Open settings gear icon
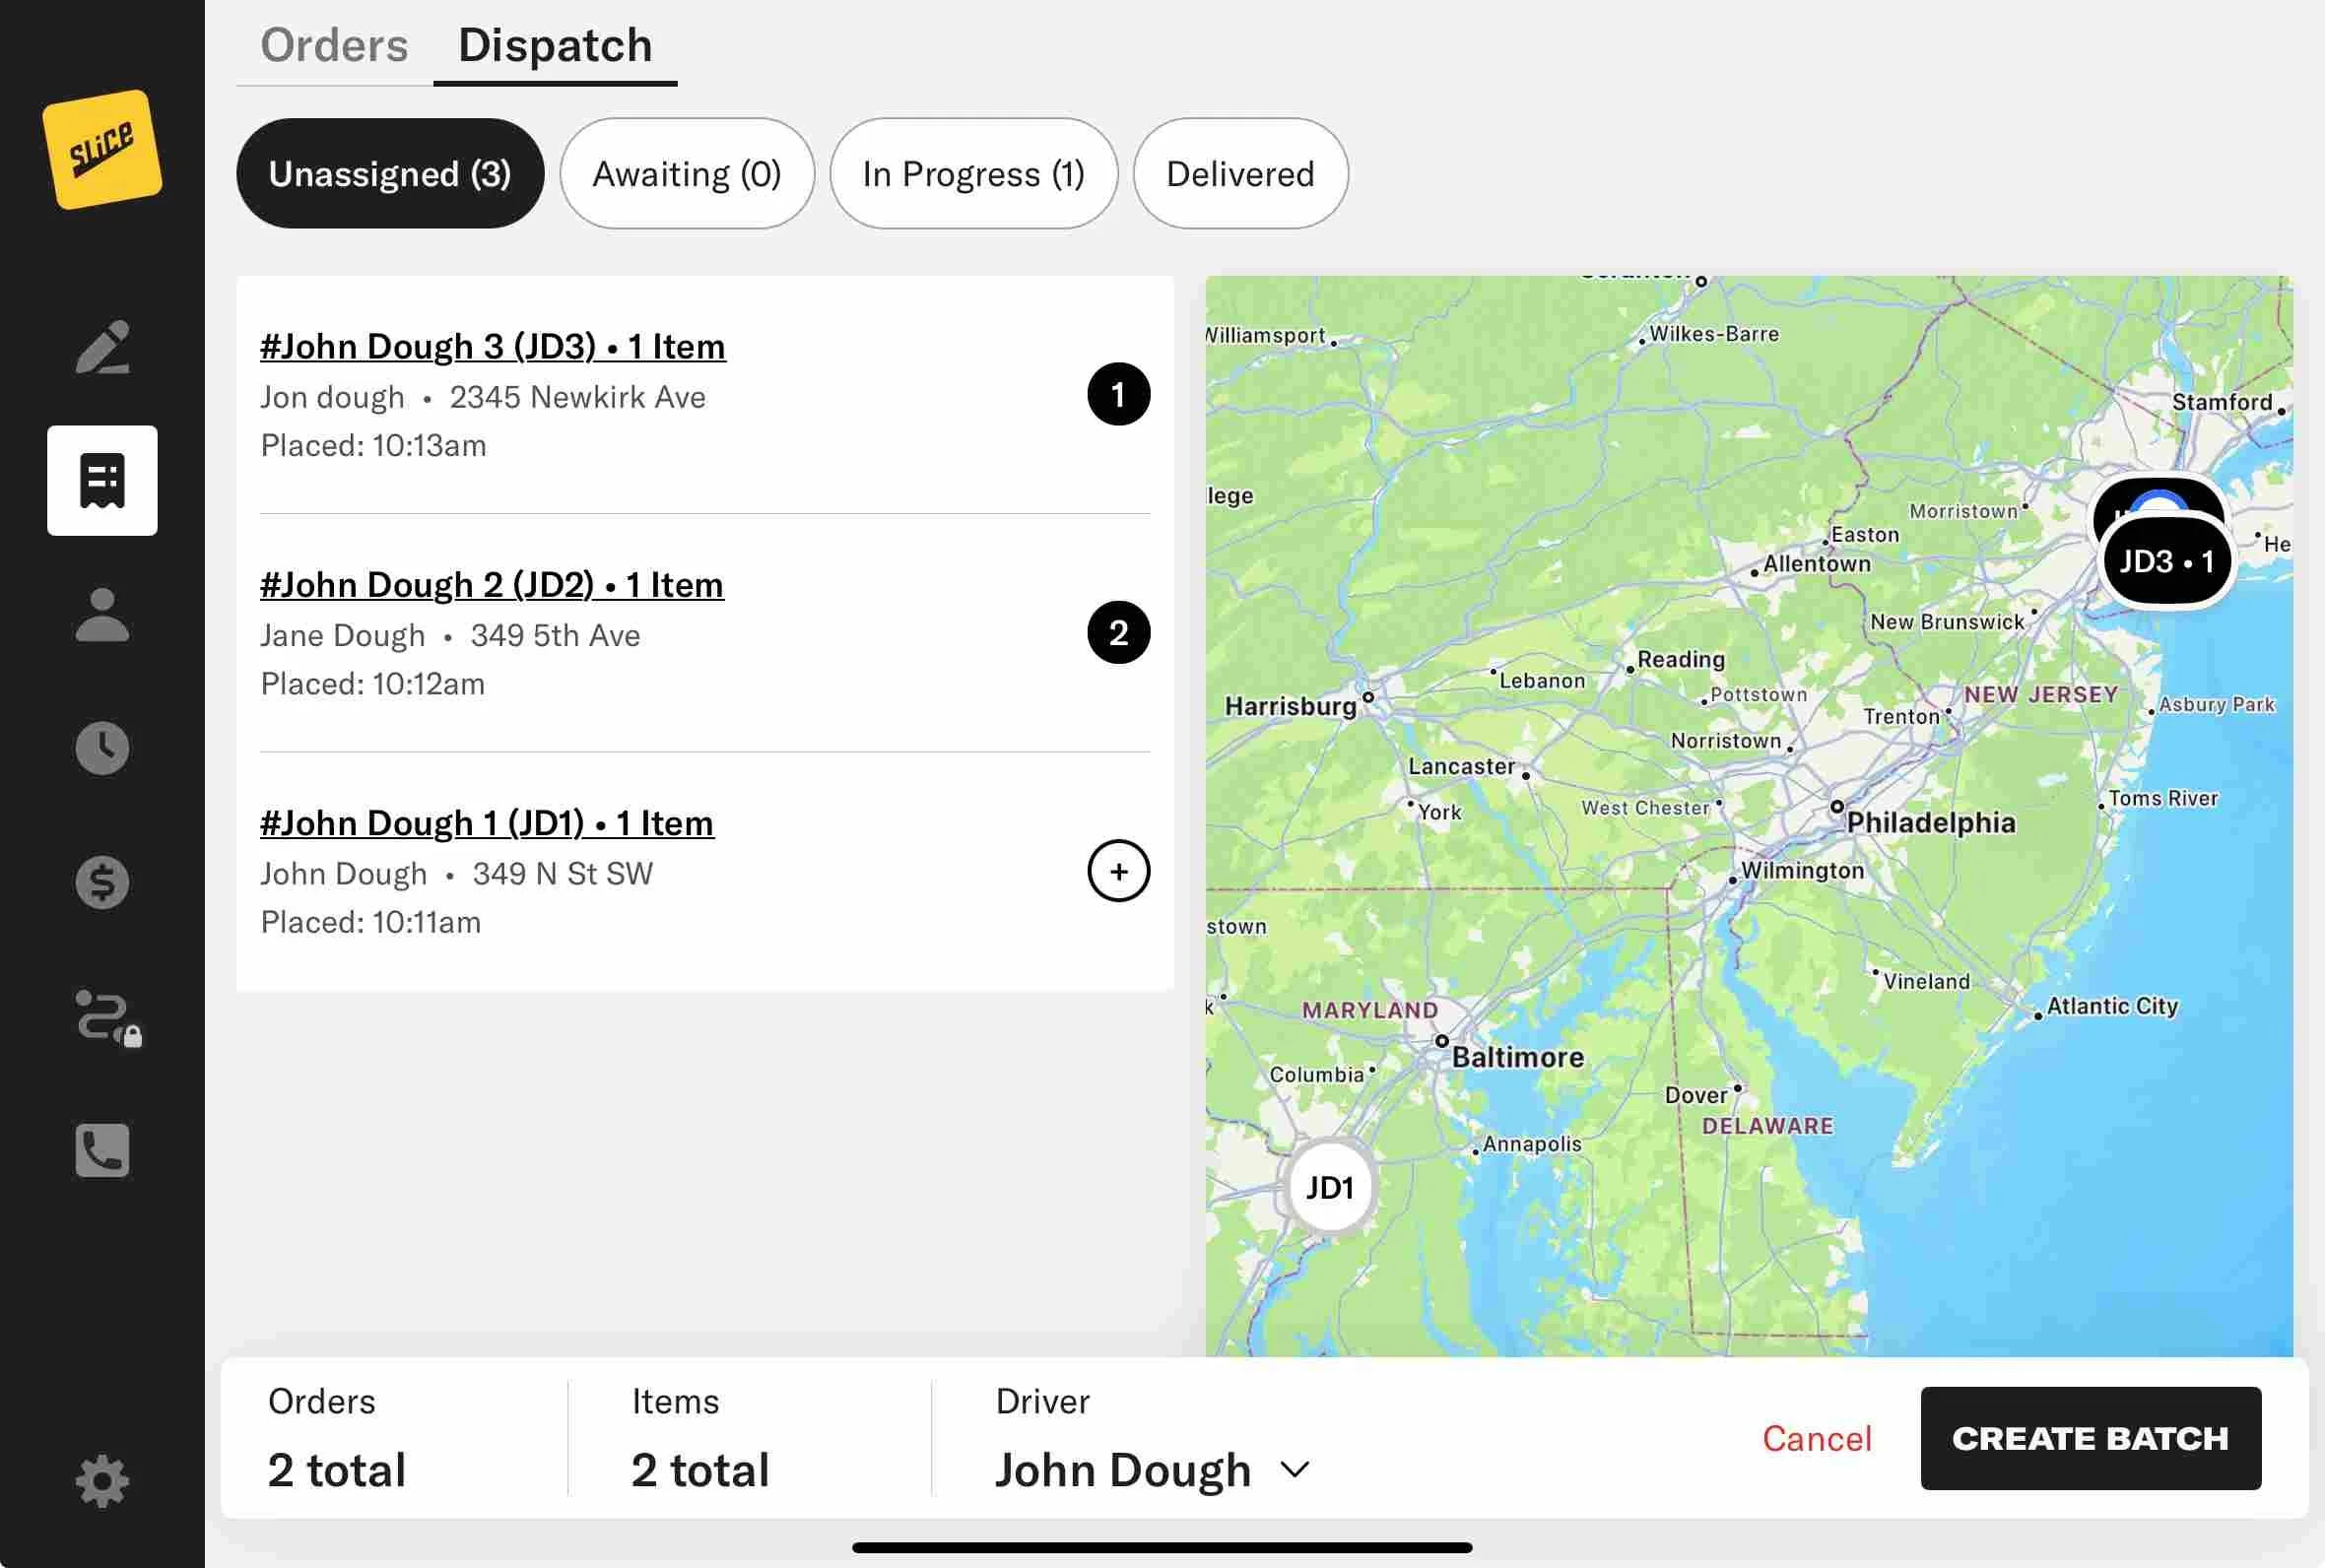Screen dimensions: 2325x1568 pyautogui.click(x=102, y=1481)
